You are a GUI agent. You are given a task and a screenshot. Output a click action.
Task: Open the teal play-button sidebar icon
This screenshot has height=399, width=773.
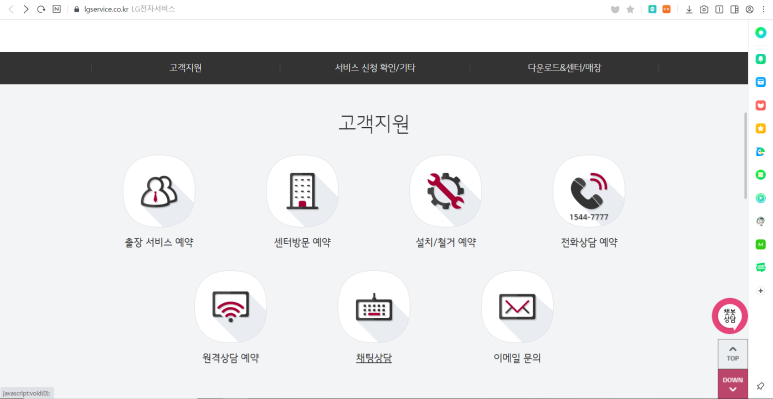(761, 198)
